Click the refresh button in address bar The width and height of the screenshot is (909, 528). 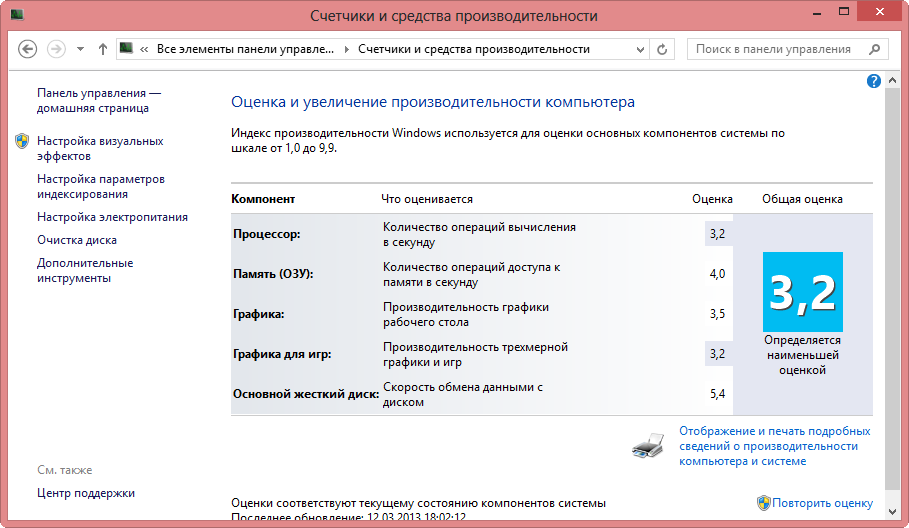[x=661, y=49]
